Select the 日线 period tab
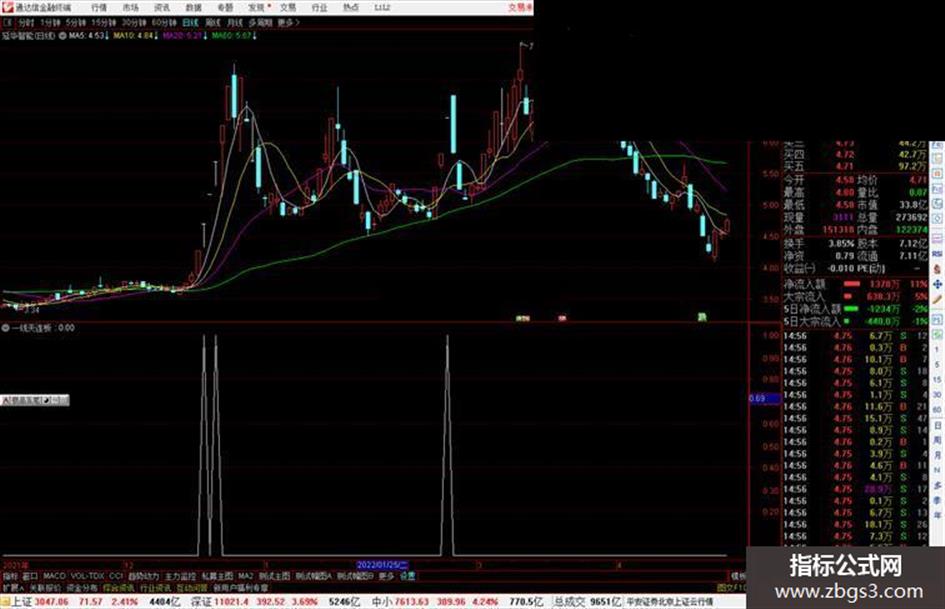This screenshot has width=945, height=609. [190, 23]
